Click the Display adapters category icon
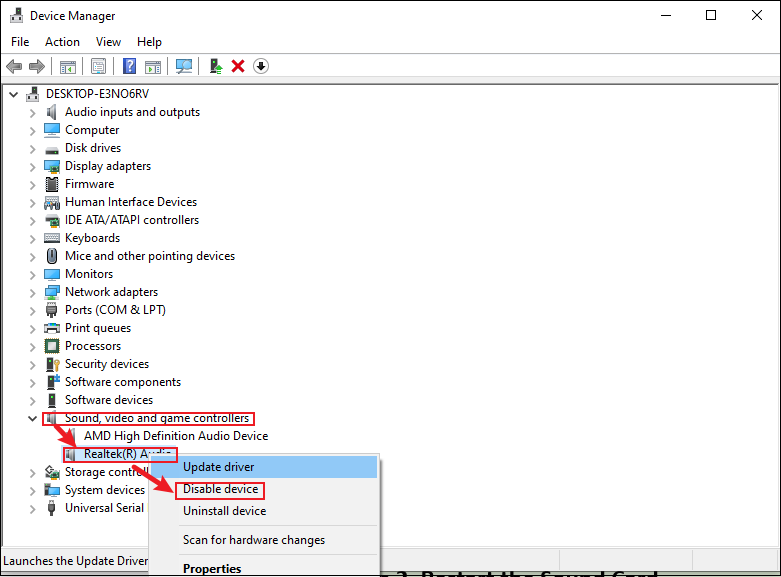 (52, 166)
